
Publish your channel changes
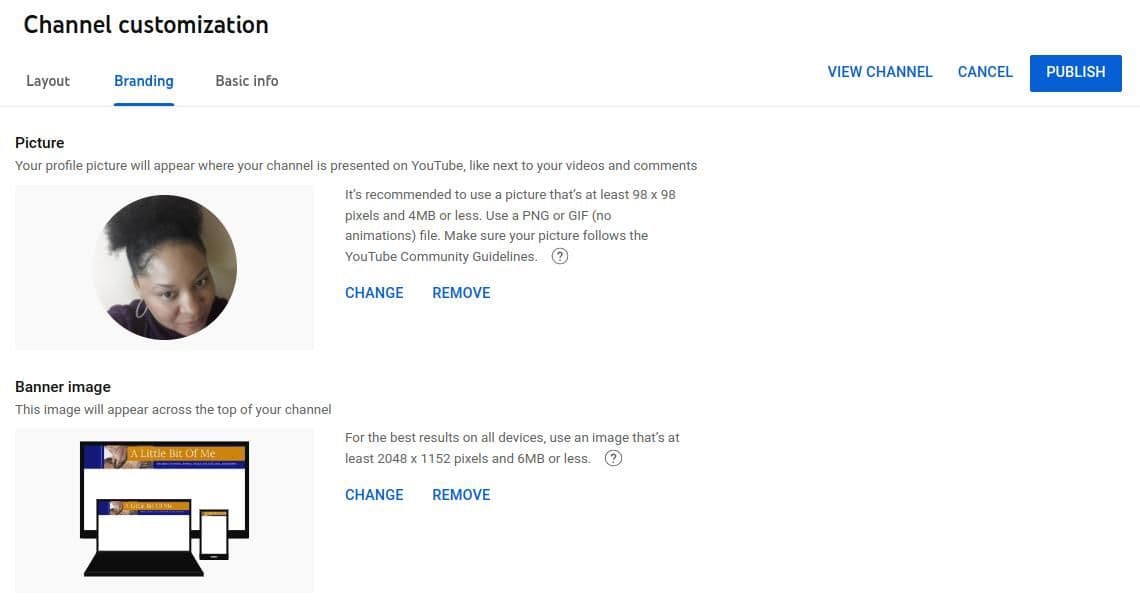pos(1075,72)
